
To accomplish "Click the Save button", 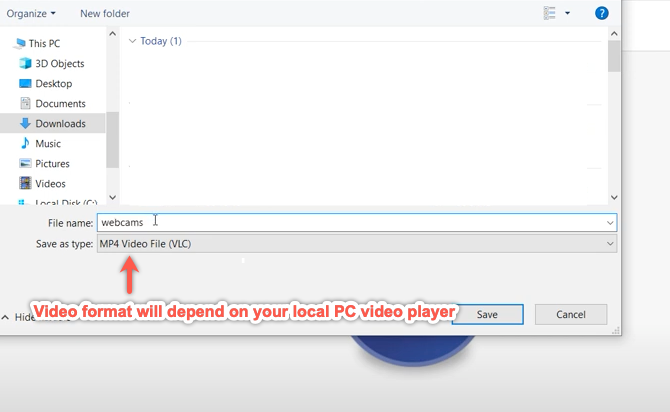I will 487,315.
